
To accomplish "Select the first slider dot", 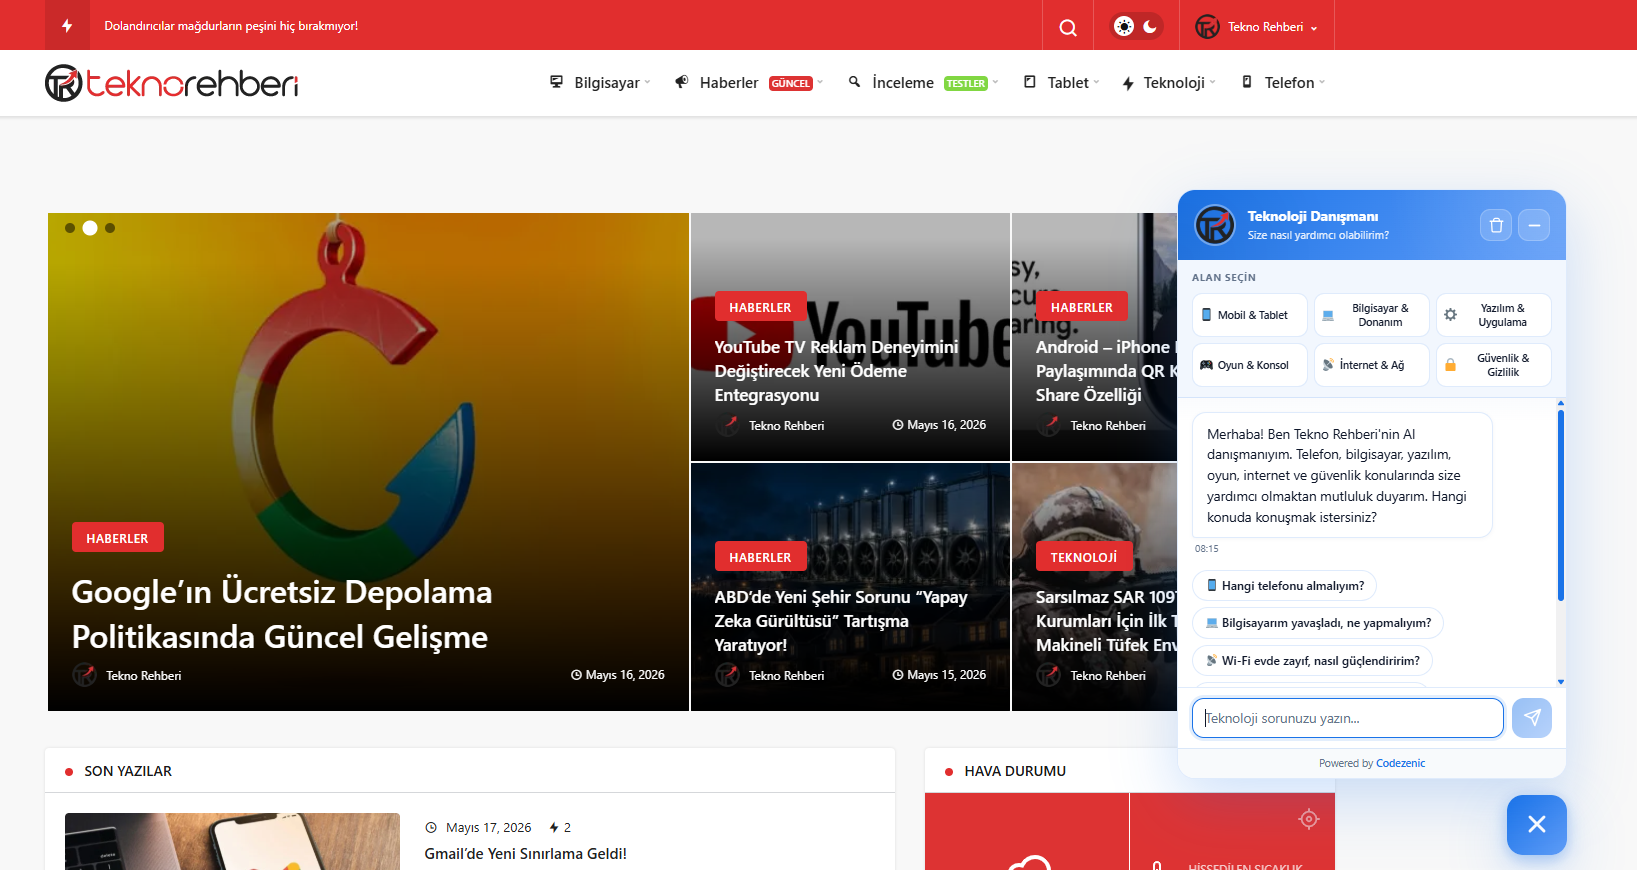I will click(70, 228).
